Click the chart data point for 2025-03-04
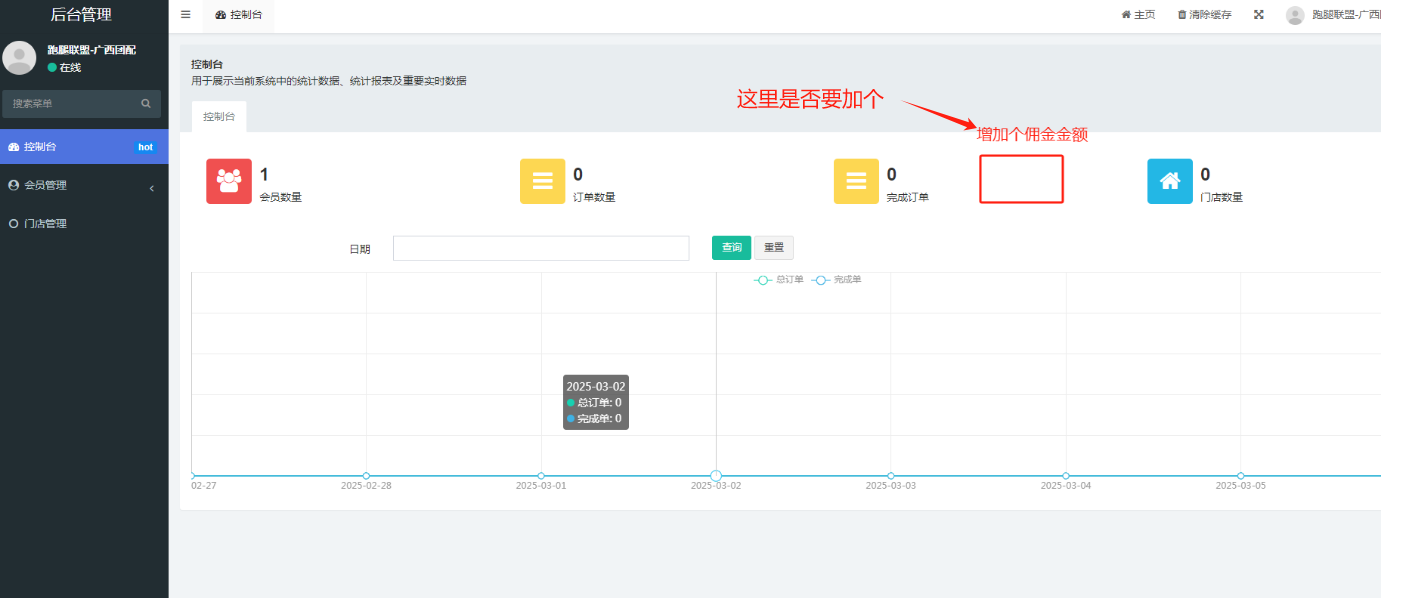Image resolution: width=1421 pixels, height=598 pixels. pos(1066,476)
